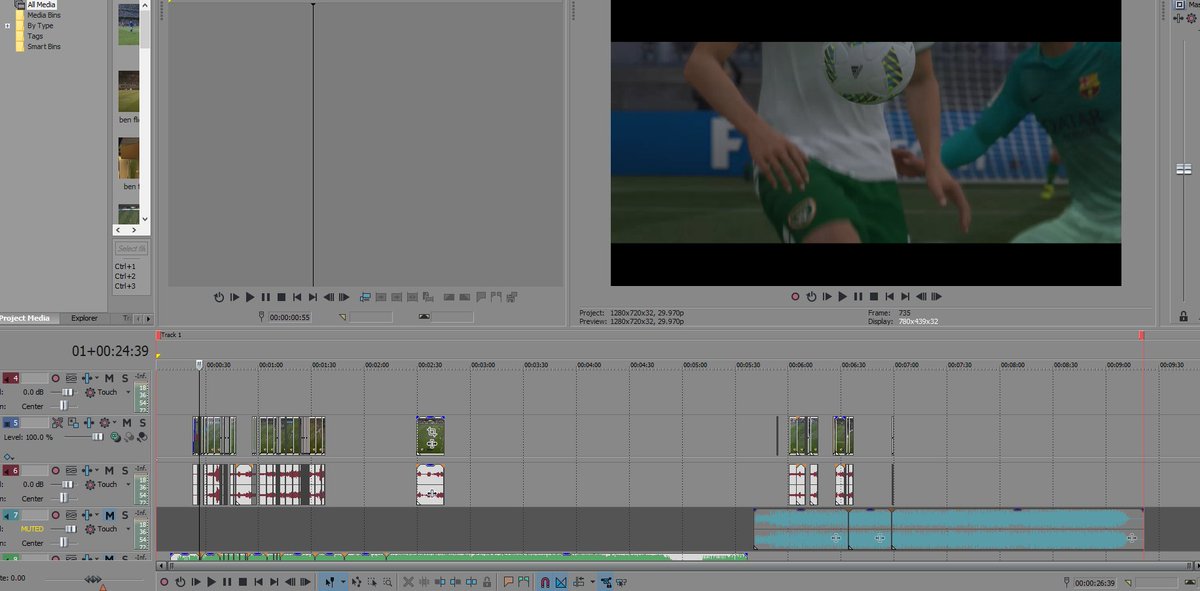The height and width of the screenshot is (591, 1200).
Task: Stop timeline playback in bottom transport bar
Action: coord(243,581)
